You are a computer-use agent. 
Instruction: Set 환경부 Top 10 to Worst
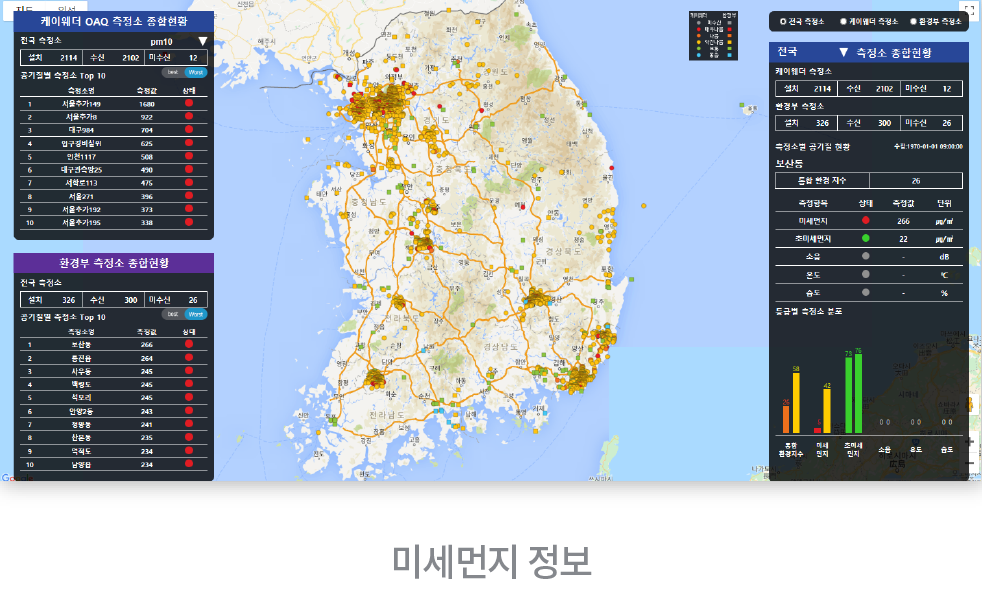(196, 315)
